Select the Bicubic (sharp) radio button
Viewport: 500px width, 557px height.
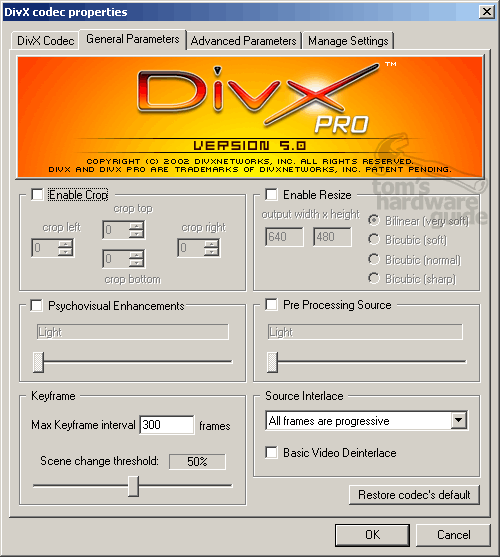tap(374, 278)
